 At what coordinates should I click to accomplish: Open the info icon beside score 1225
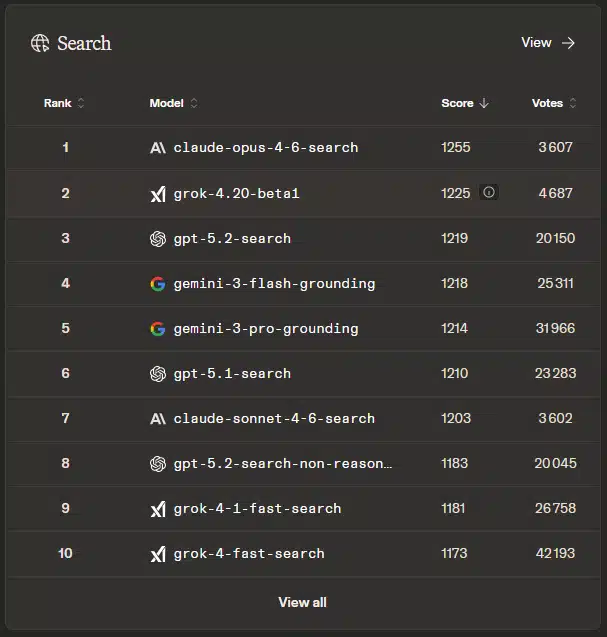click(x=488, y=193)
